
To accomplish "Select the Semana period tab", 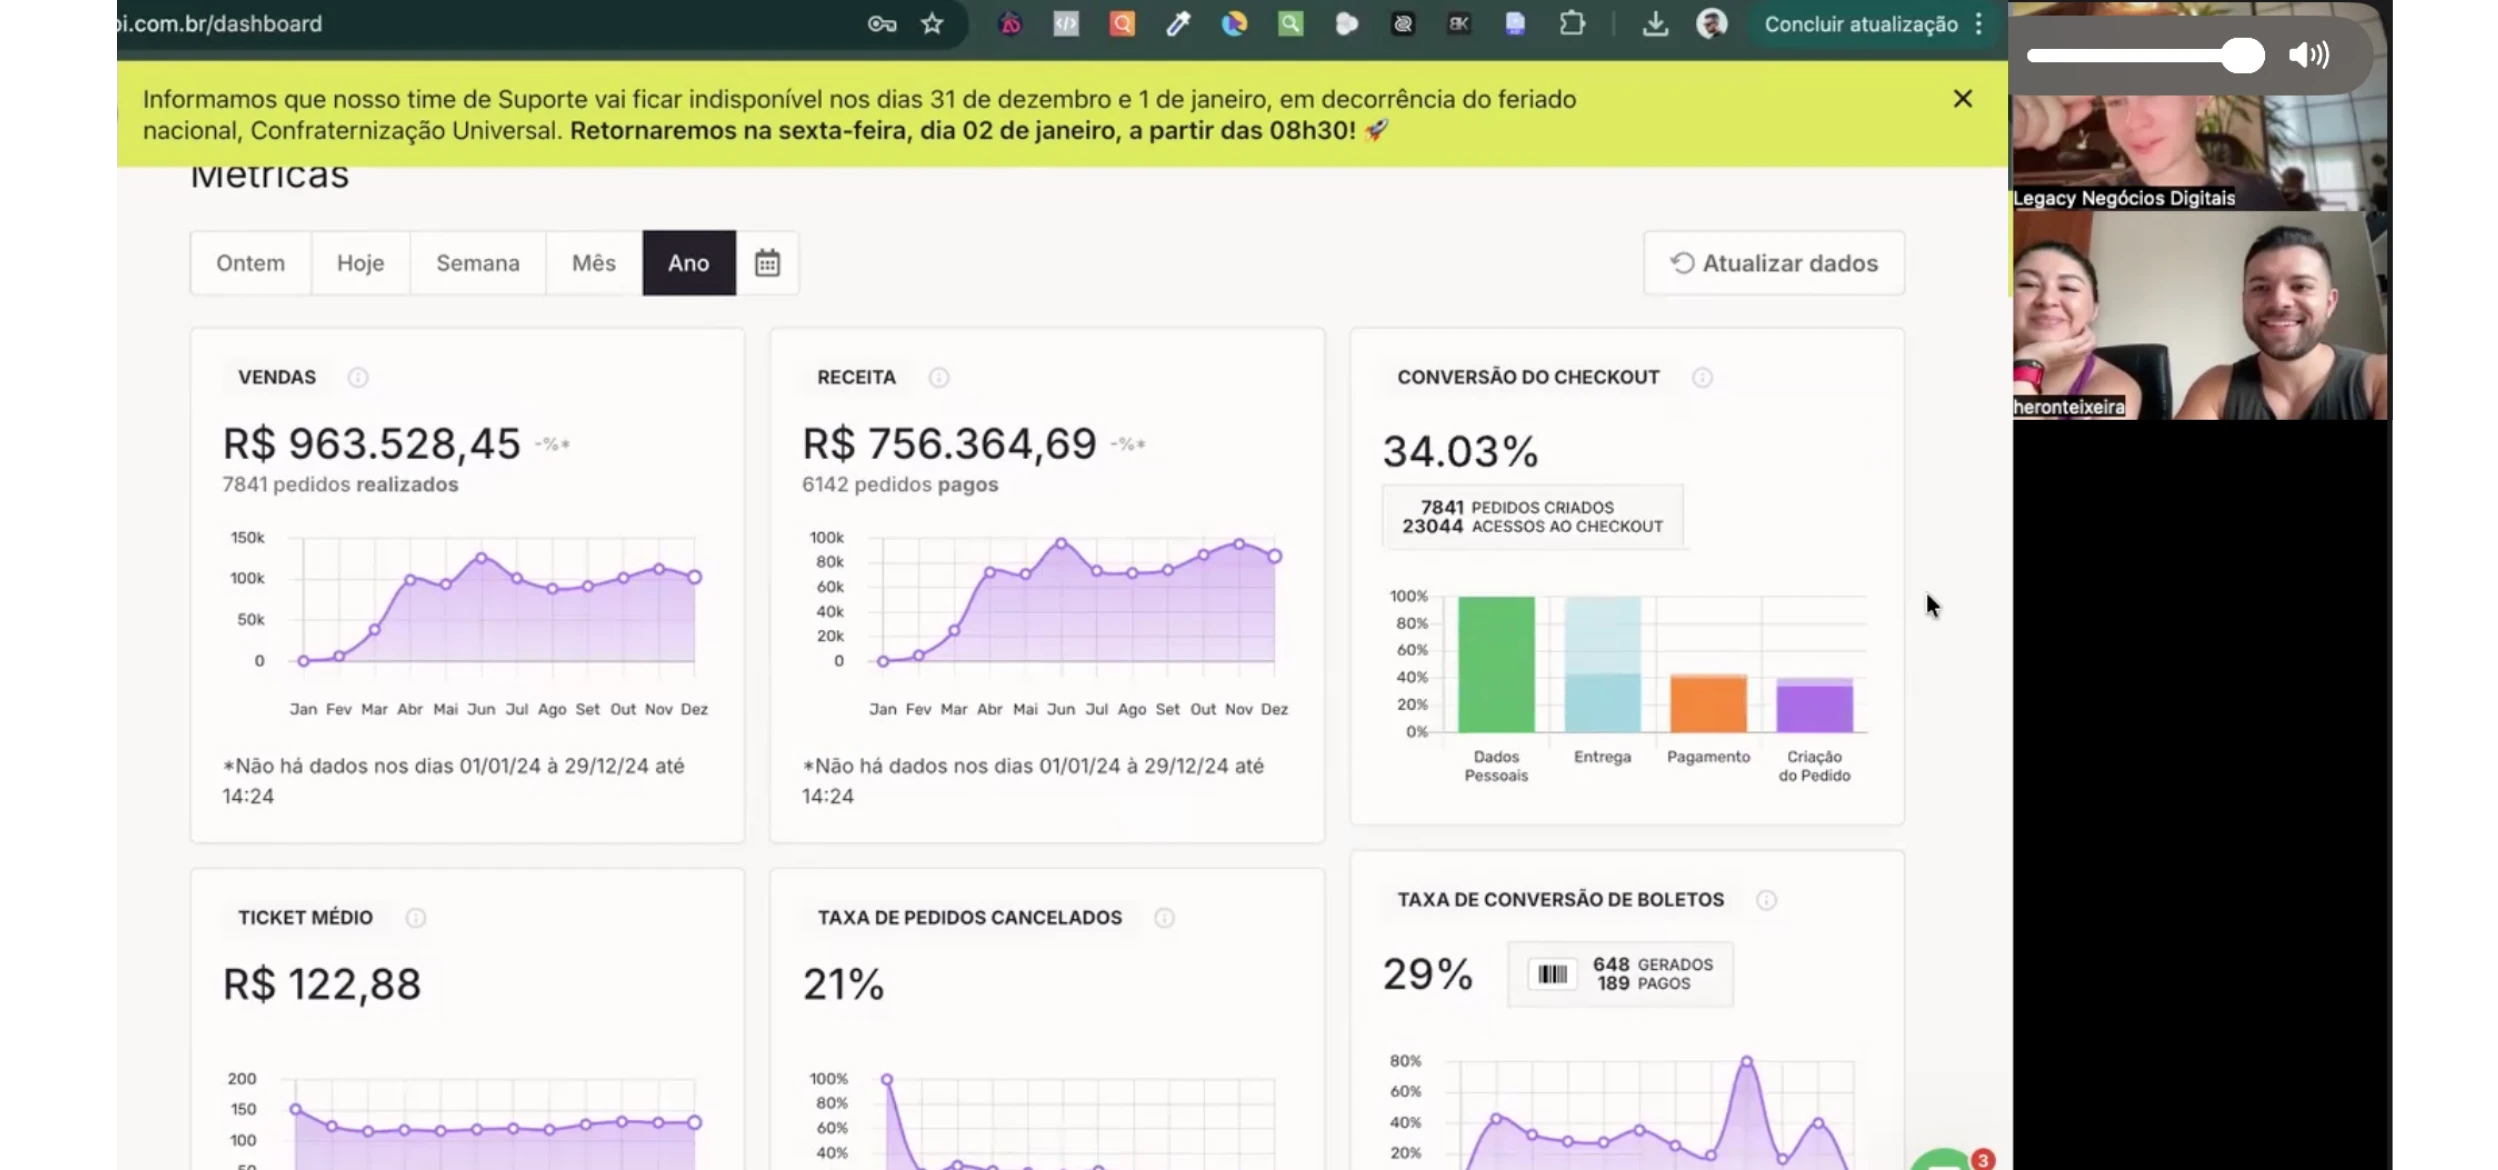I will 478,263.
